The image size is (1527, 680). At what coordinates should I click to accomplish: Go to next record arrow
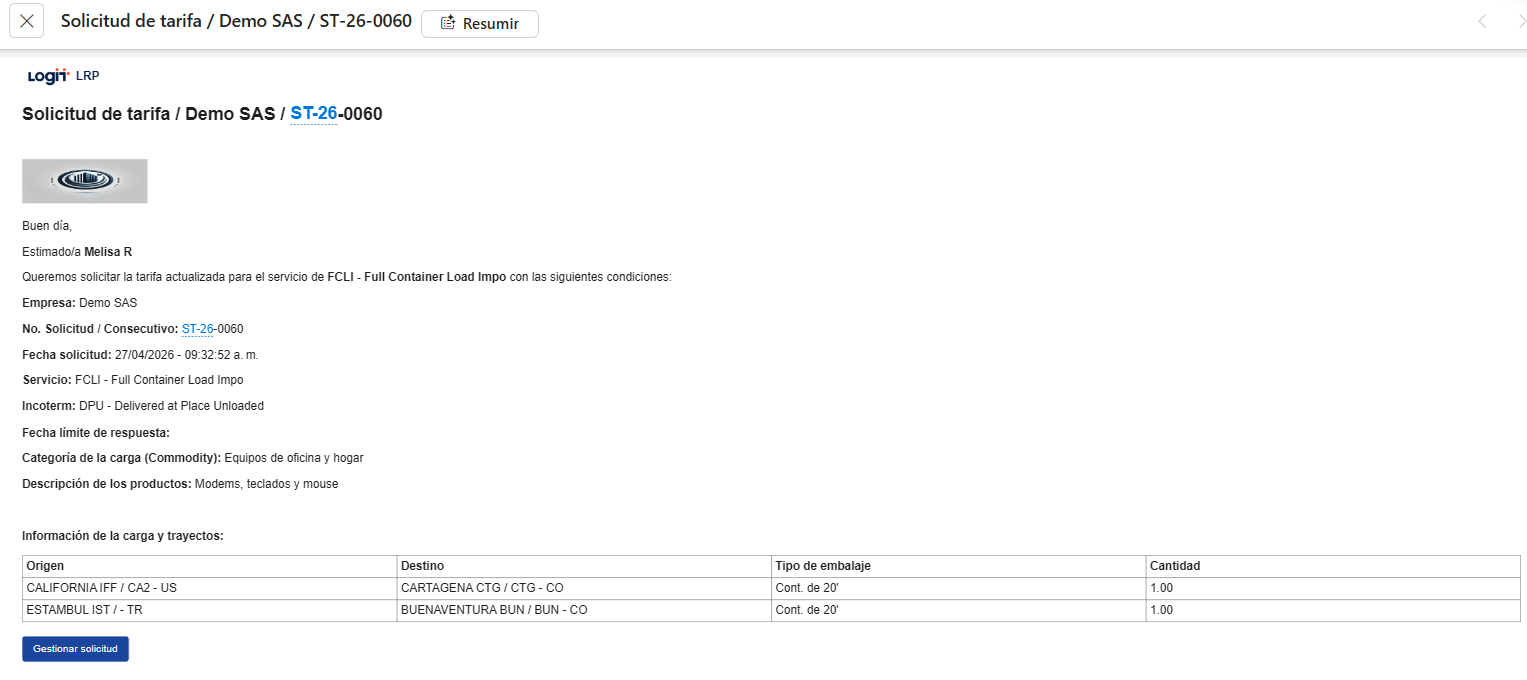pyautogui.click(x=1521, y=21)
